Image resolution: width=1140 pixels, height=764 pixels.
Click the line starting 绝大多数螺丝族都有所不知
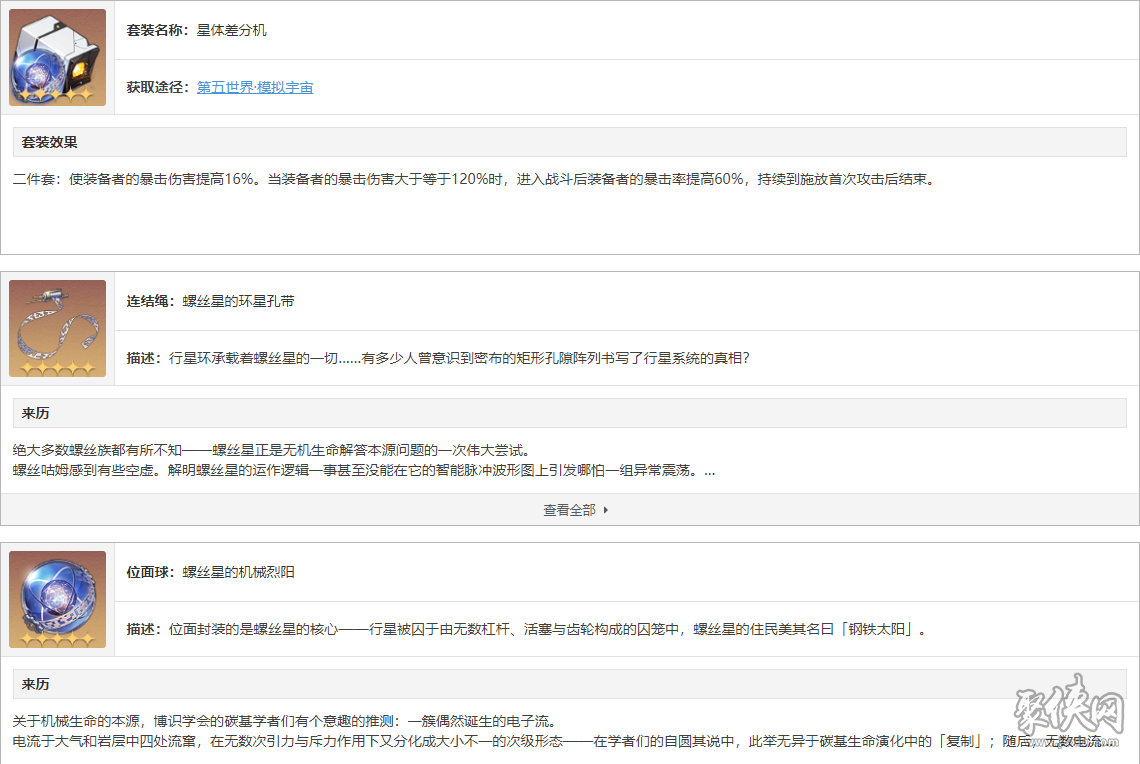[272, 451]
